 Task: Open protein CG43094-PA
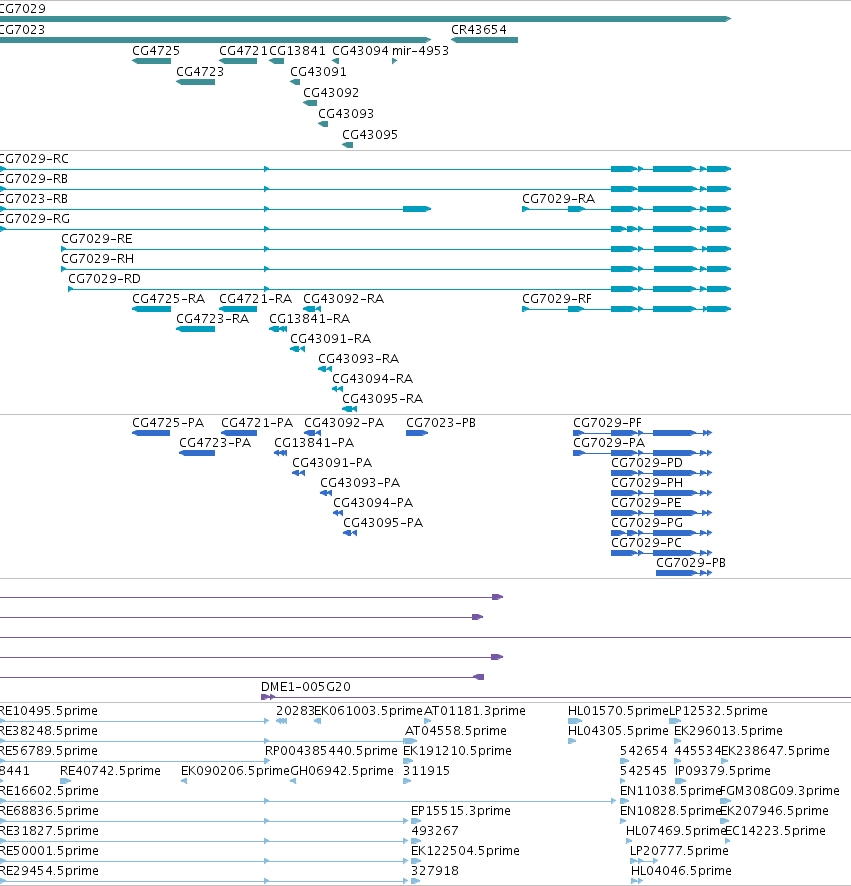click(x=338, y=513)
